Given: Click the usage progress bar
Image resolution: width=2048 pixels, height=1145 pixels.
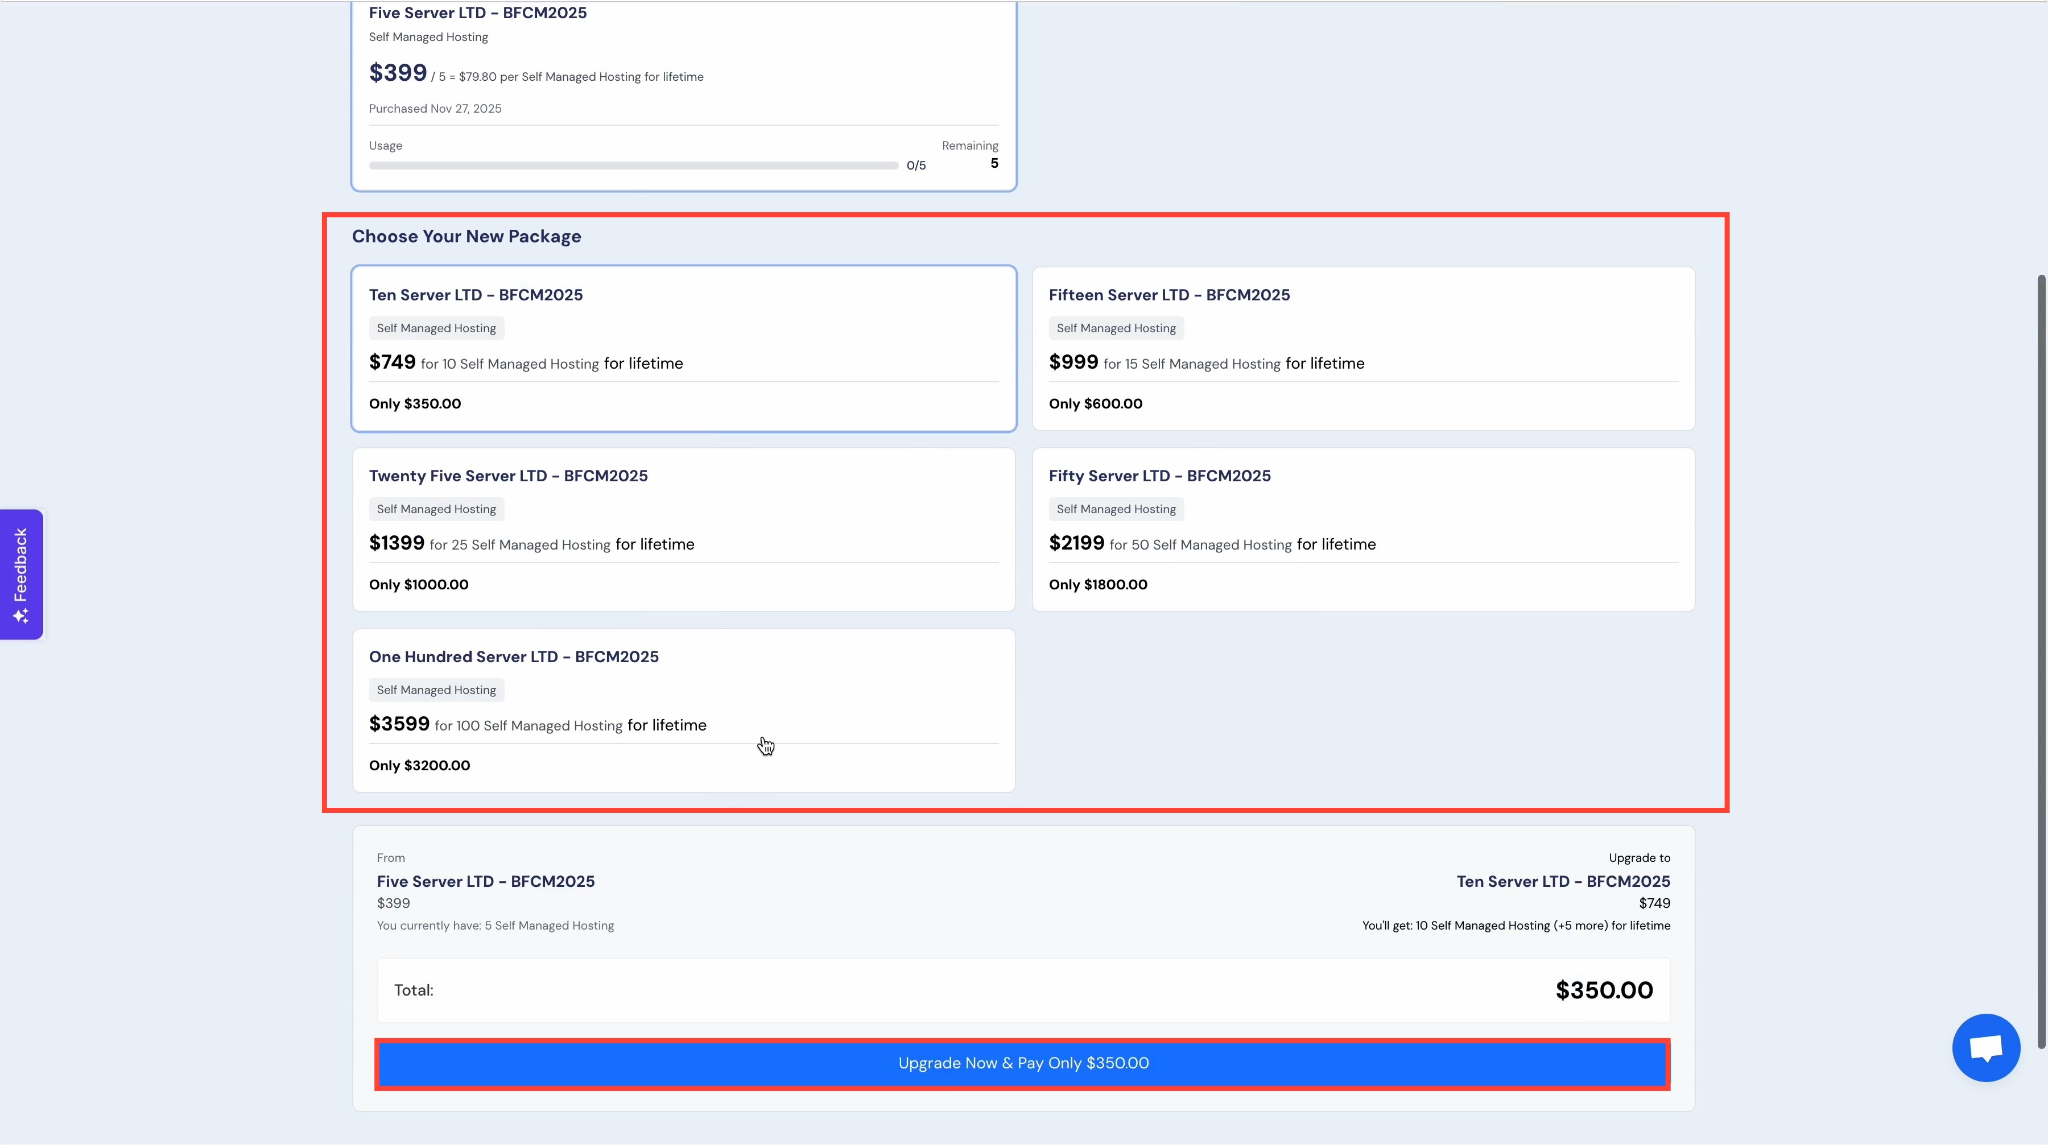Looking at the screenshot, I should 632,166.
